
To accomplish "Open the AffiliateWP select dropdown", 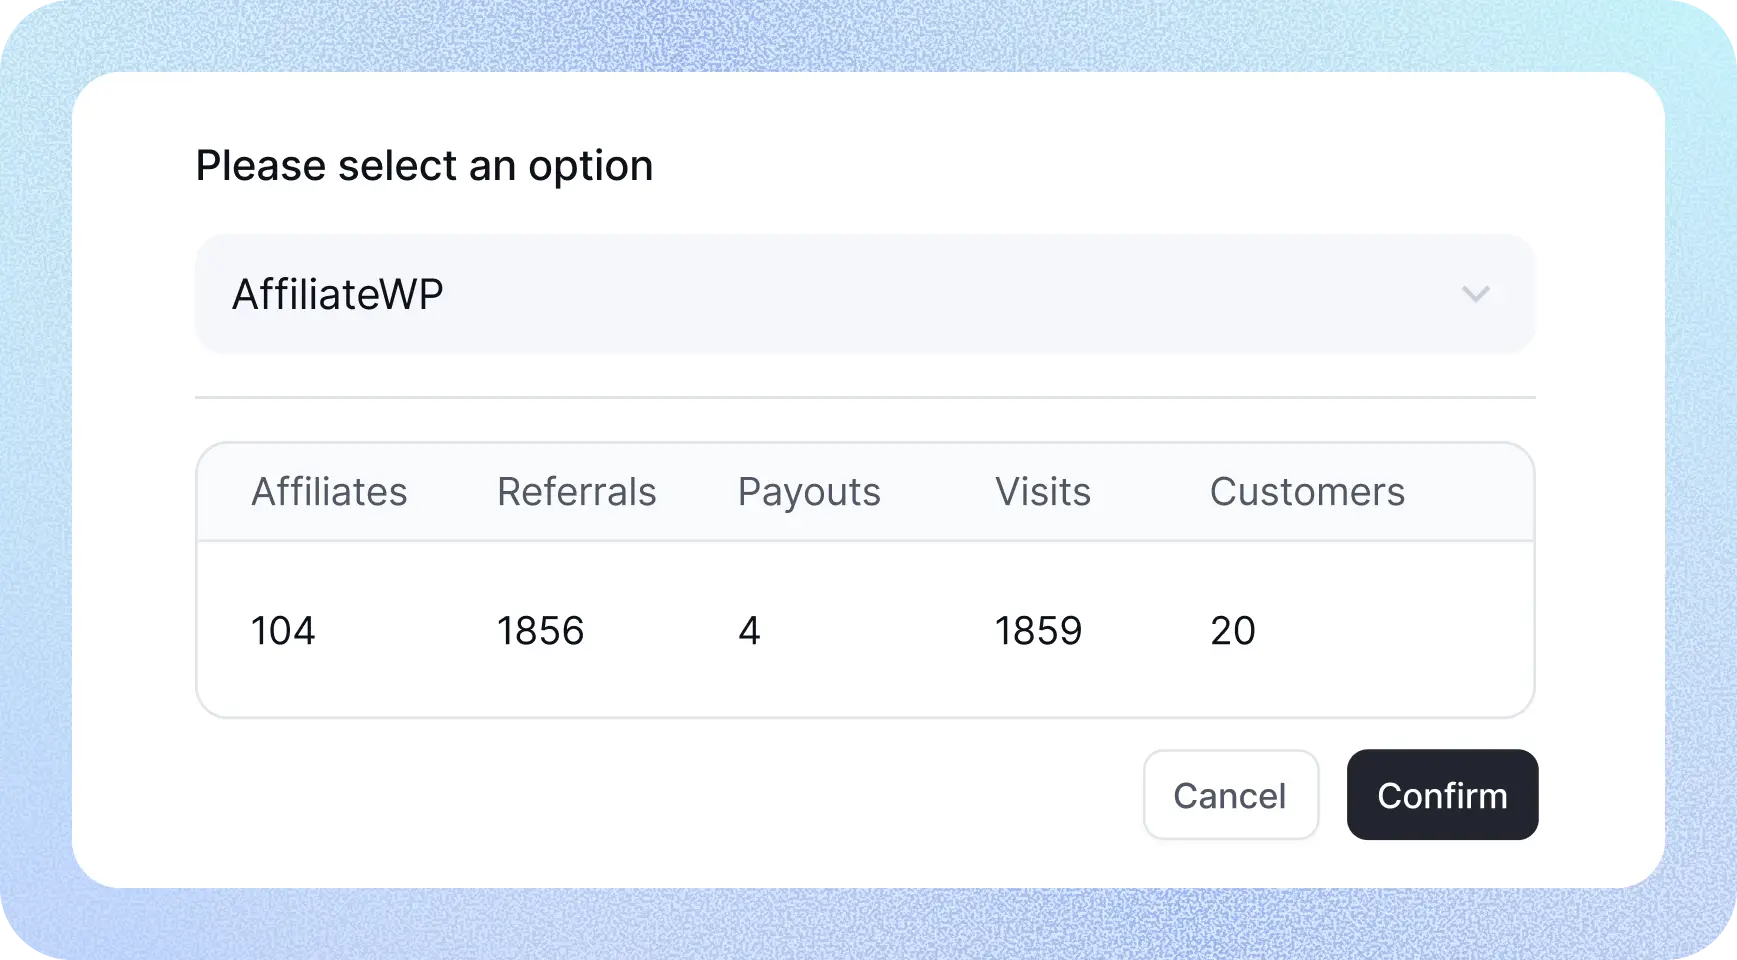I will coord(864,294).
